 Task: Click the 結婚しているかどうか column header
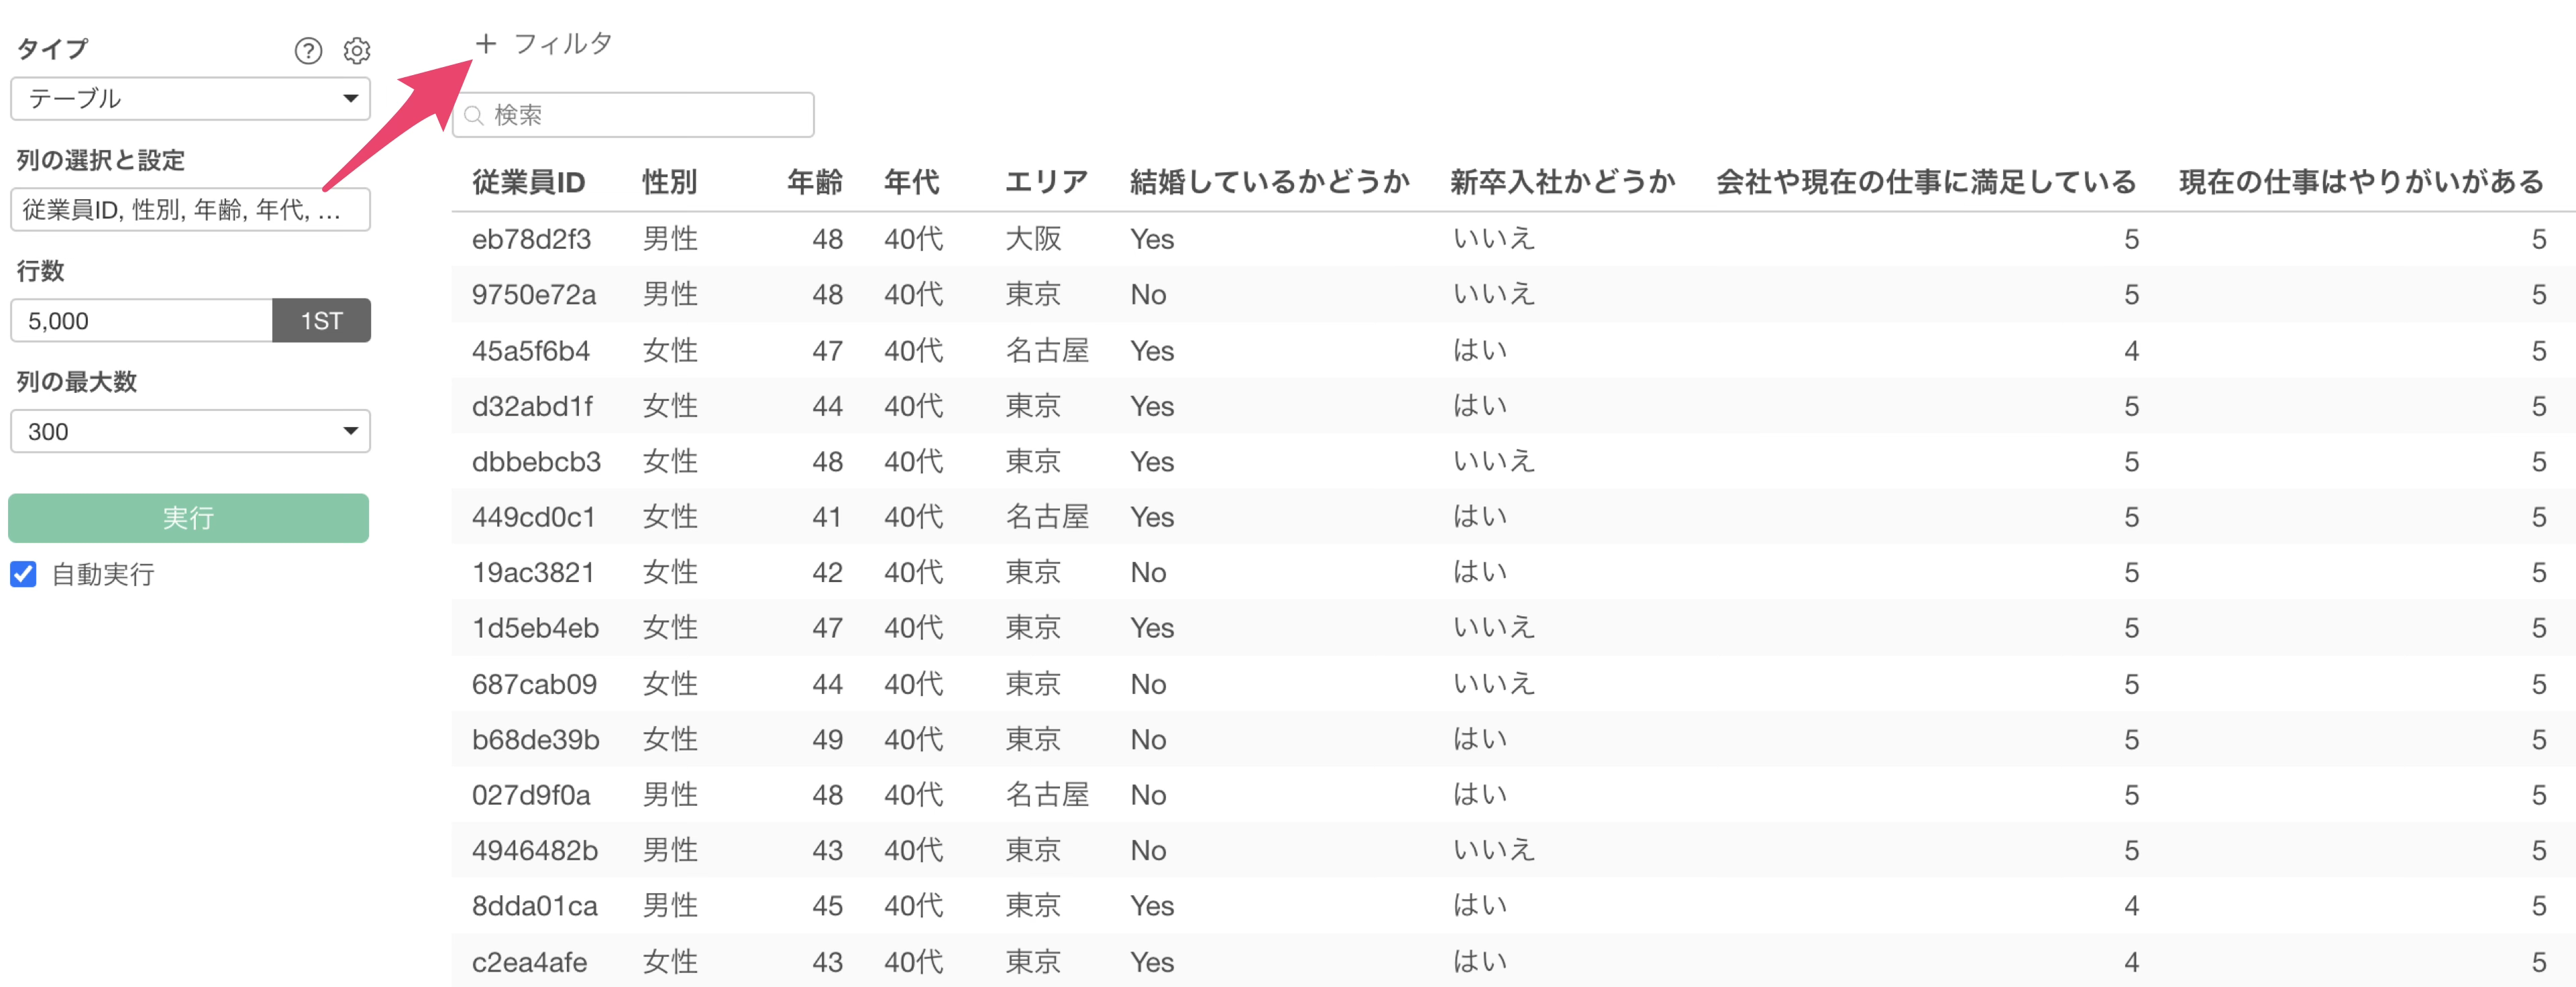click(1269, 182)
